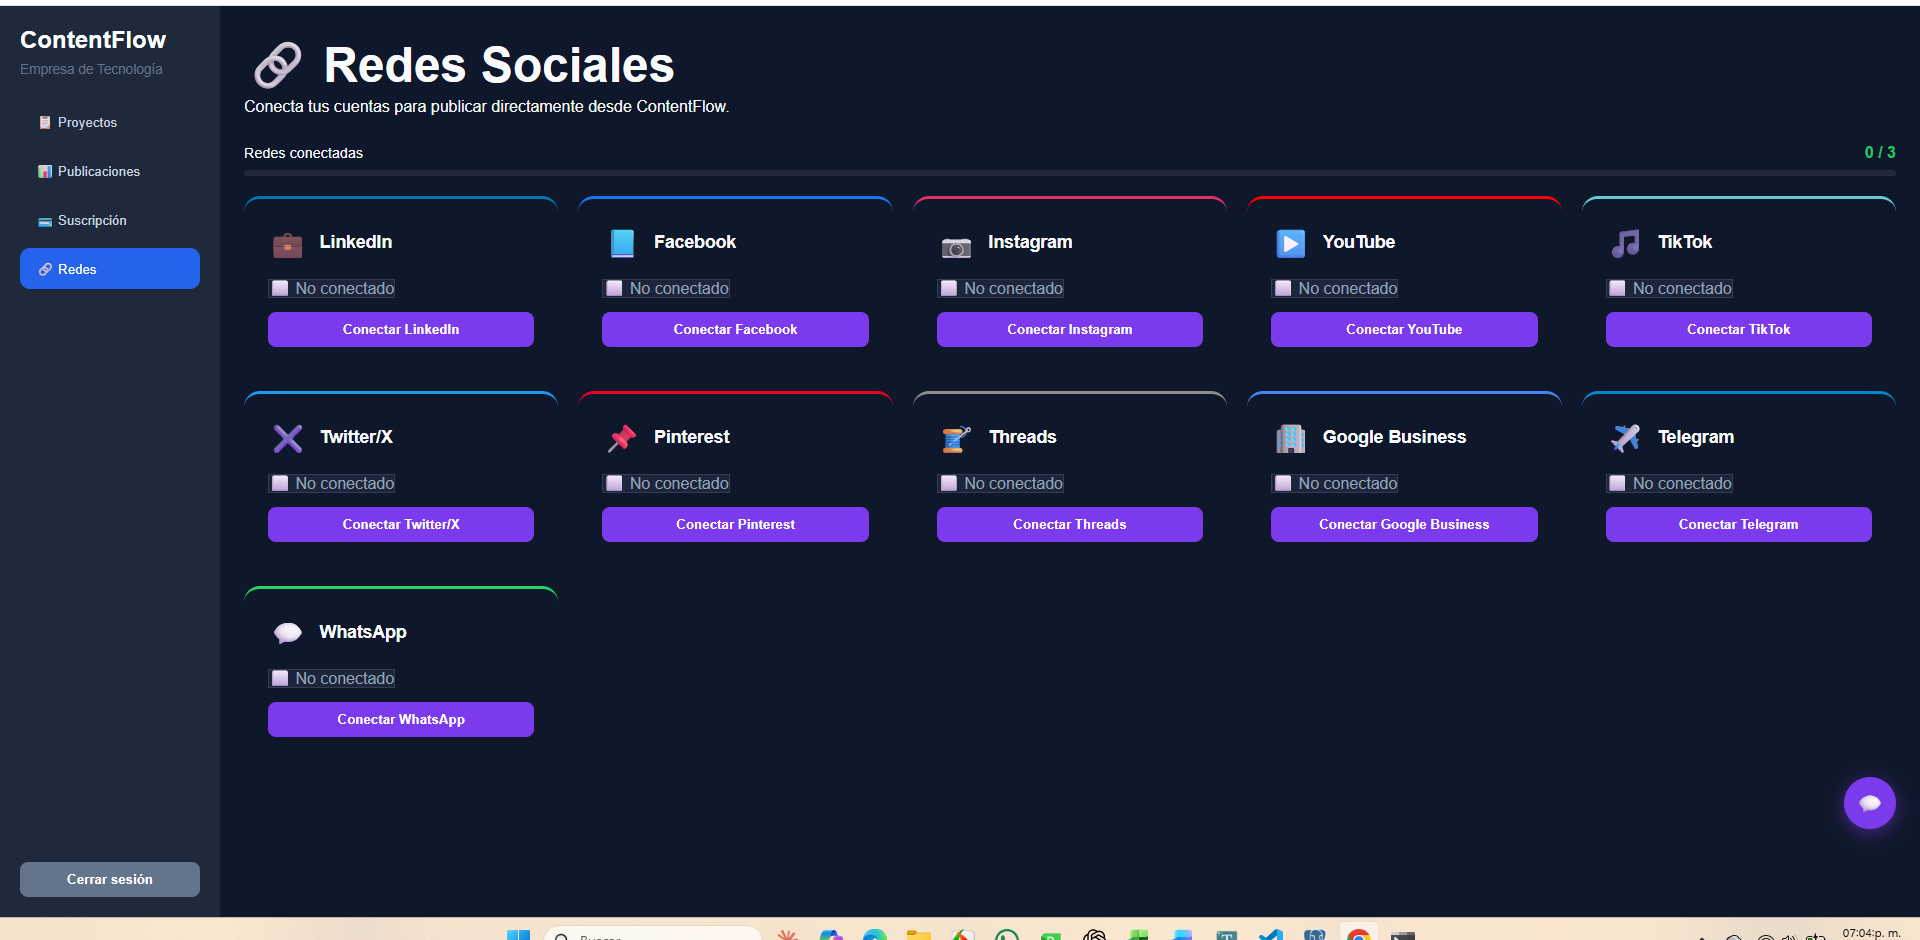Screen dimensions: 1920x940
Task: Click the YouTube play icon
Action: click(x=1291, y=243)
